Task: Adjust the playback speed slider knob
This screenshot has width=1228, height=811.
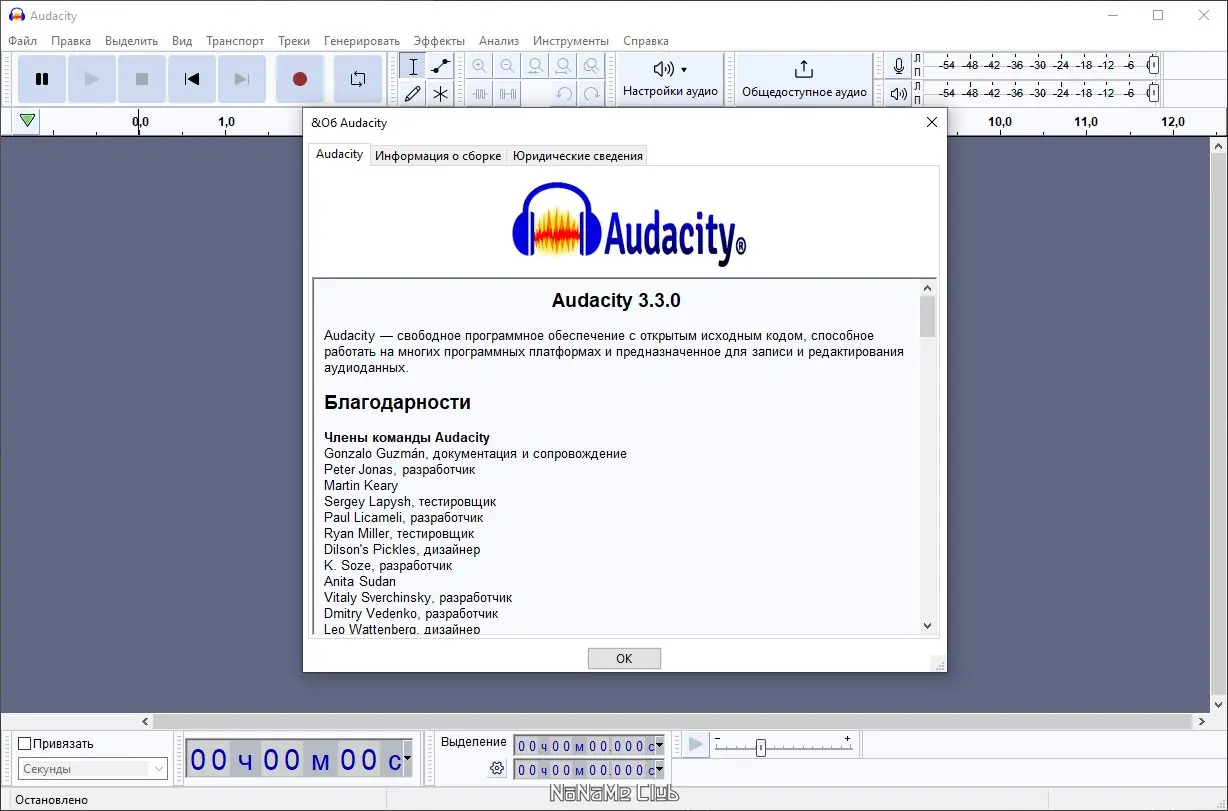Action: (761, 747)
